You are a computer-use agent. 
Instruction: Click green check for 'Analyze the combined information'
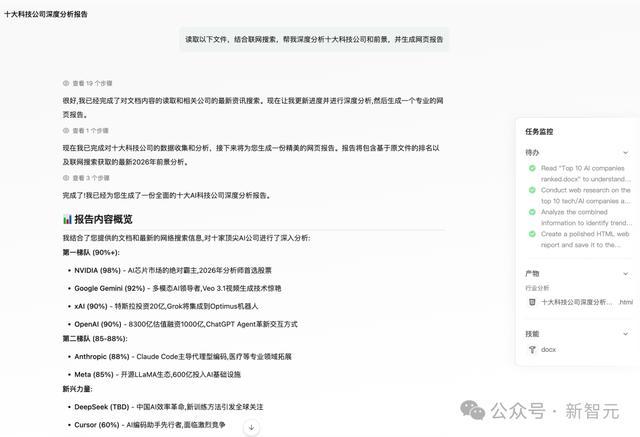tap(532, 211)
